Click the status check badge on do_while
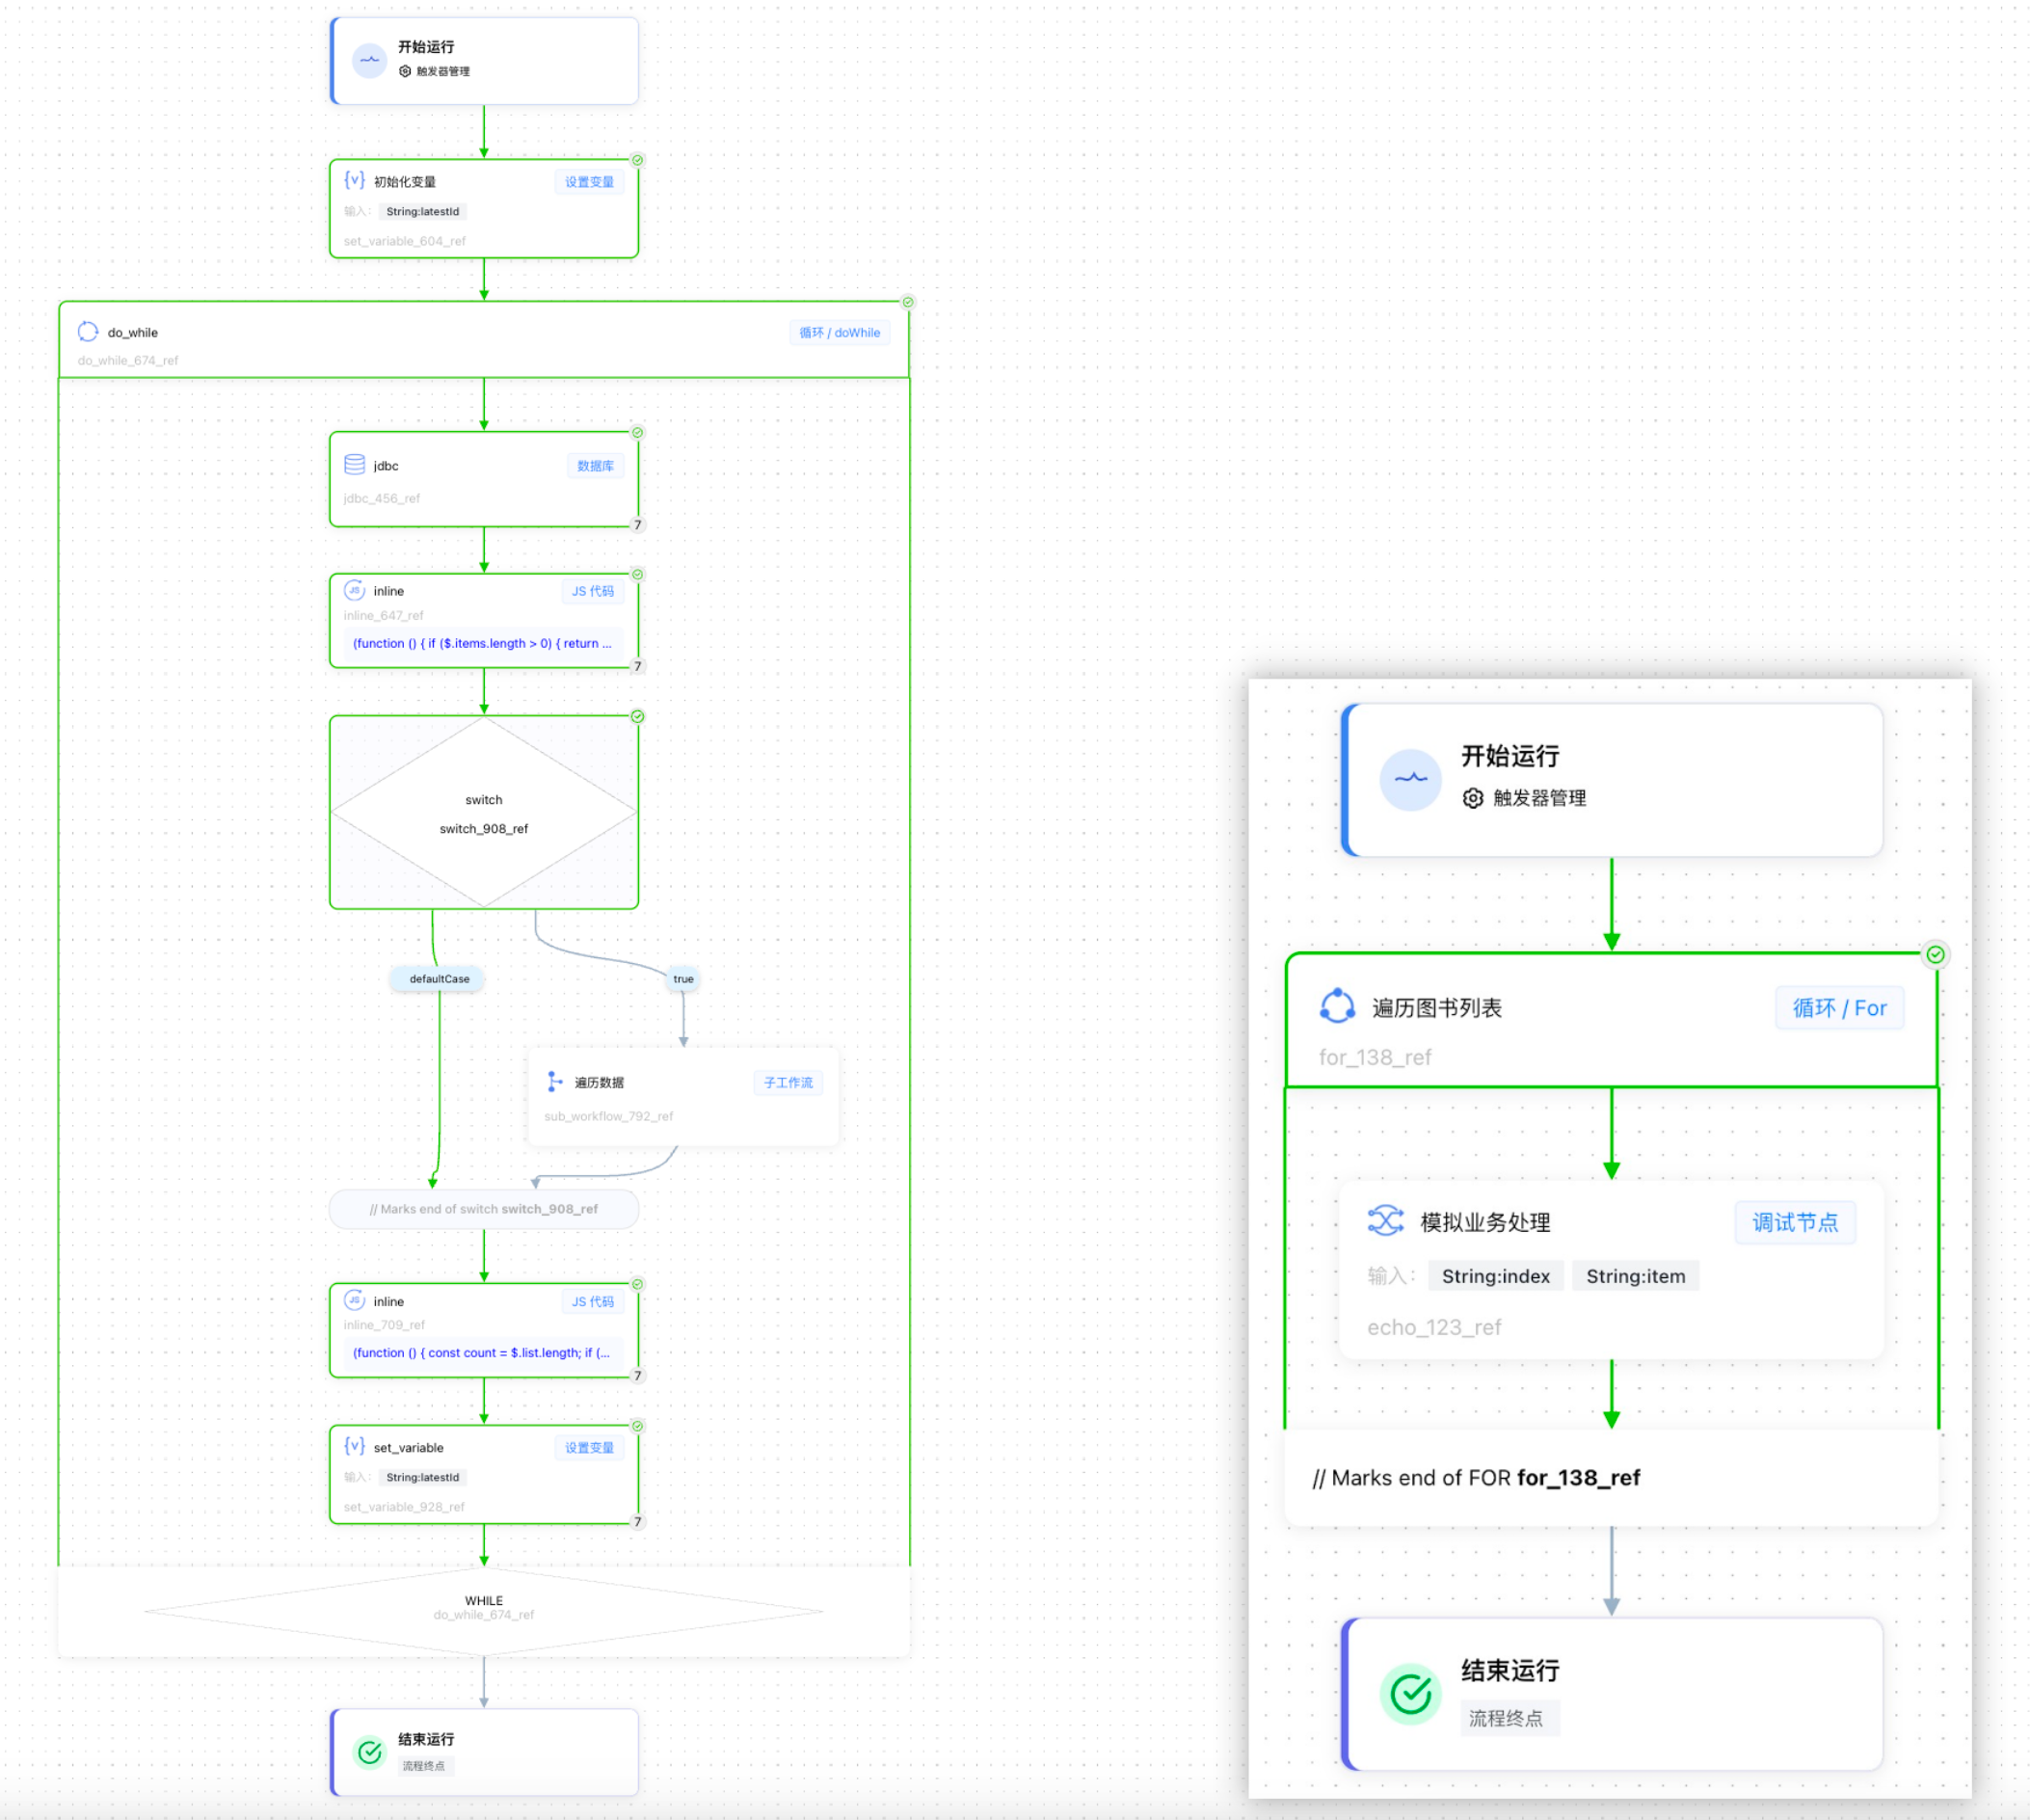 coord(907,302)
